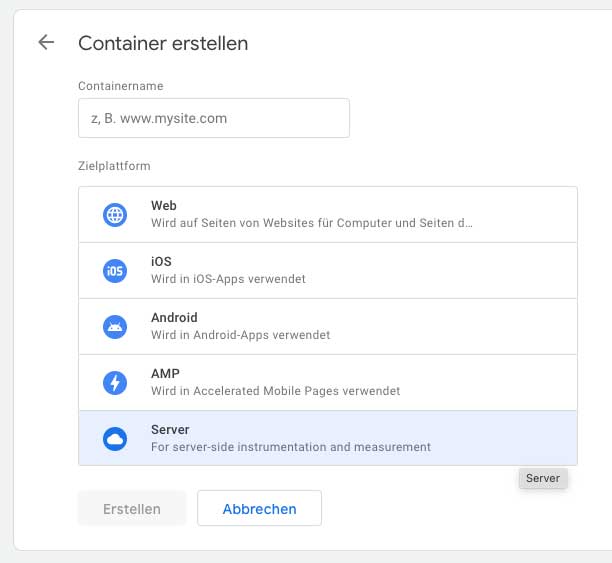
Task: Click the Android robot icon
Action: coord(115,327)
